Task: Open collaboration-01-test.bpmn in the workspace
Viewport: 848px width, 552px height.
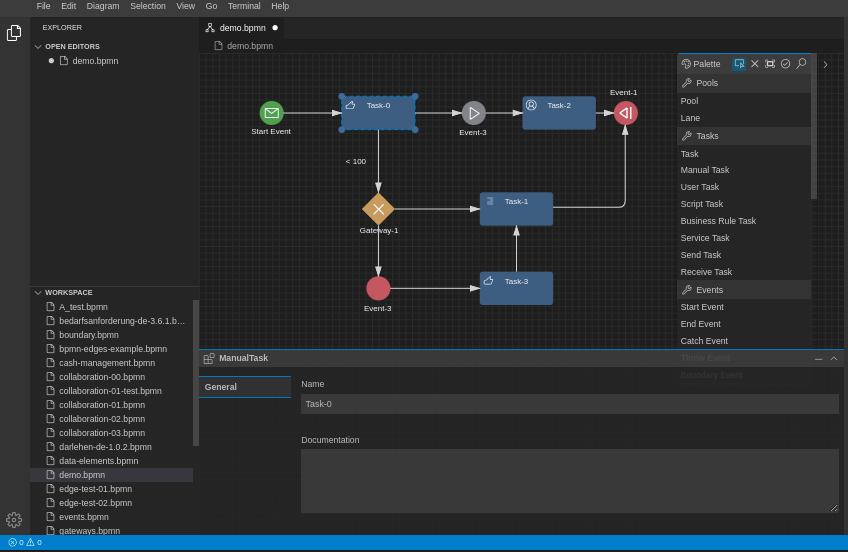Action: [x=111, y=391]
